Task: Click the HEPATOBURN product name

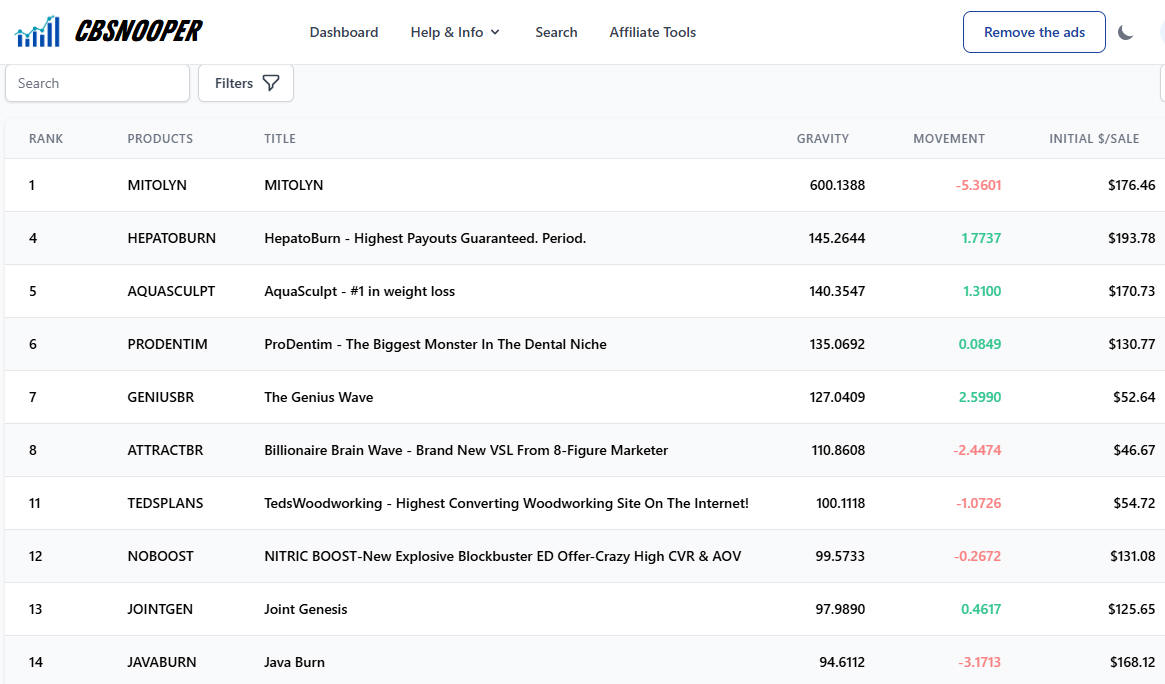Action: coord(172,238)
